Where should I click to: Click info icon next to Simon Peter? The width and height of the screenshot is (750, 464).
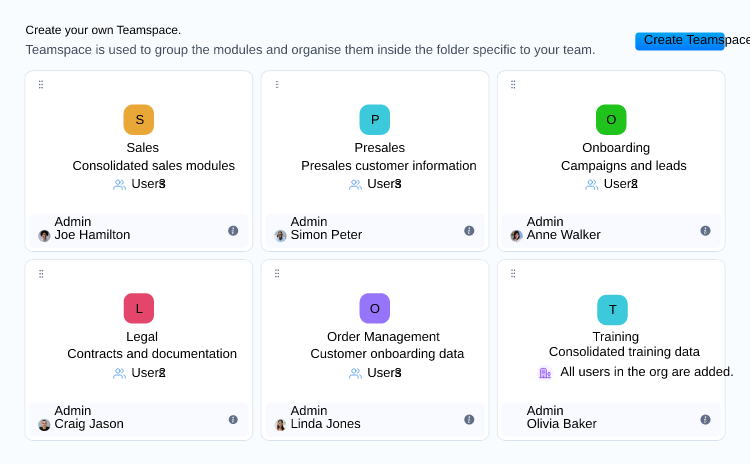pos(469,231)
